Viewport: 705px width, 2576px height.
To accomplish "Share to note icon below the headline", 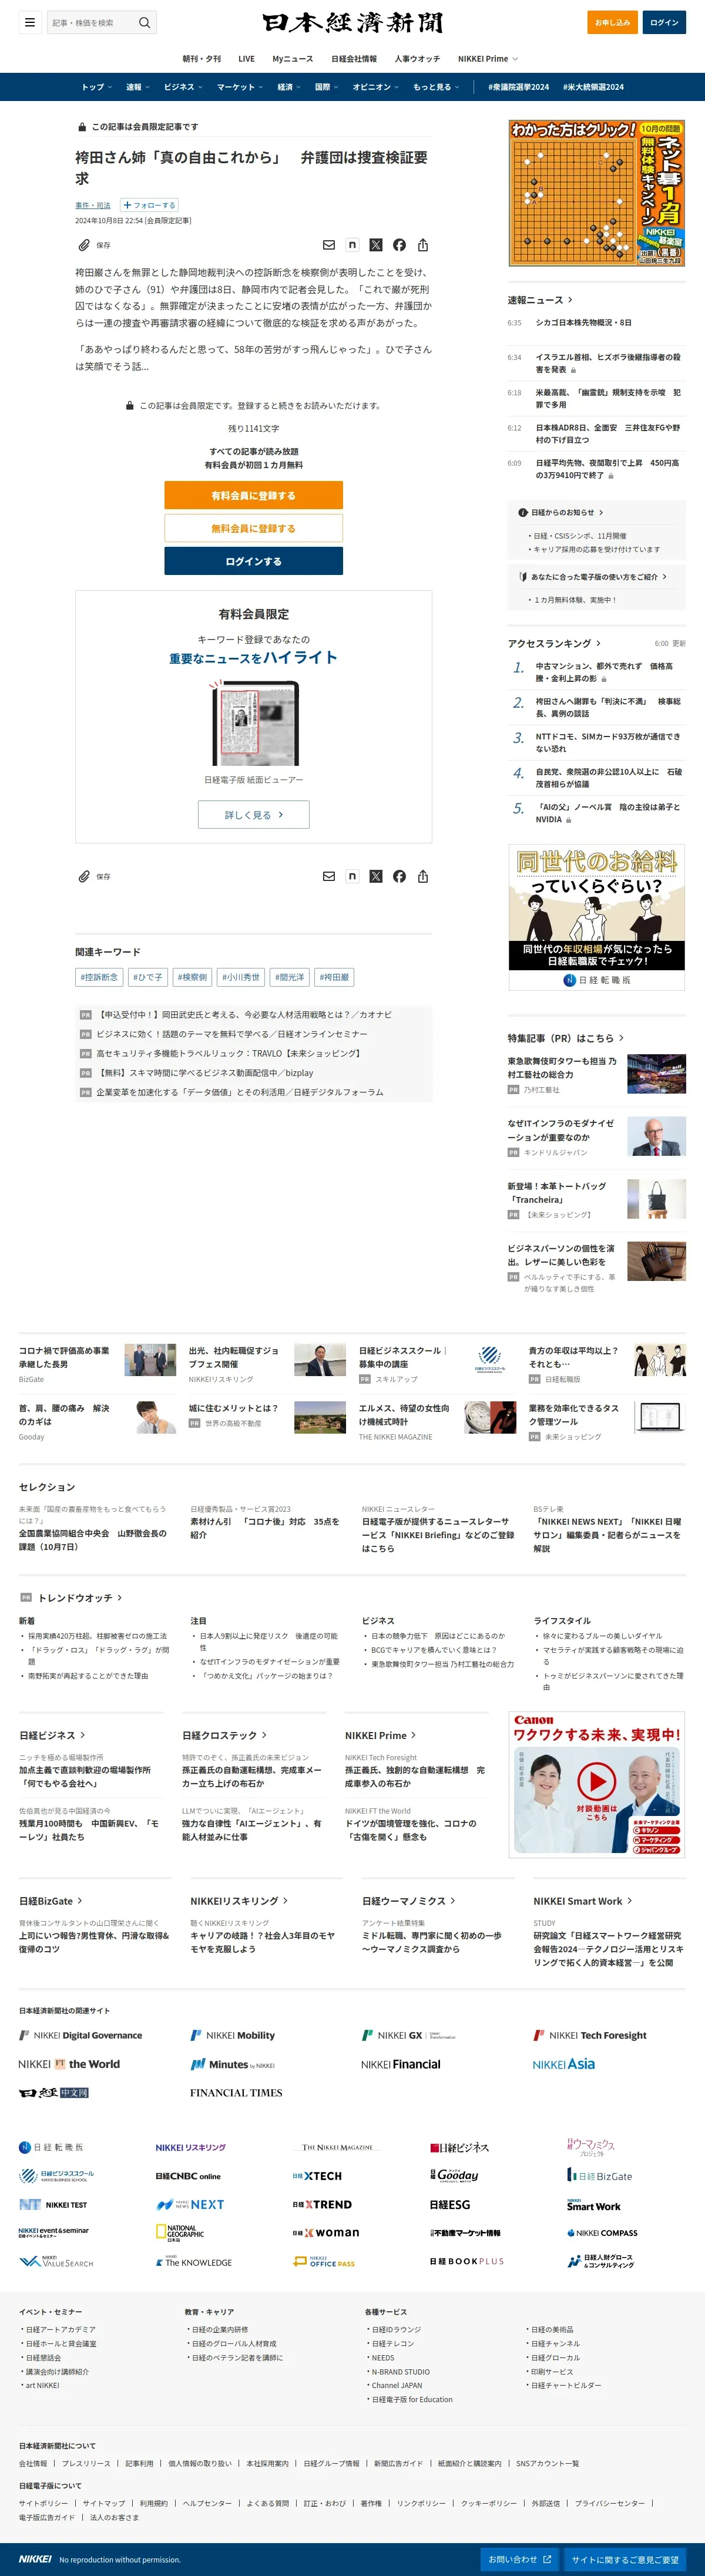I will point(352,245).
